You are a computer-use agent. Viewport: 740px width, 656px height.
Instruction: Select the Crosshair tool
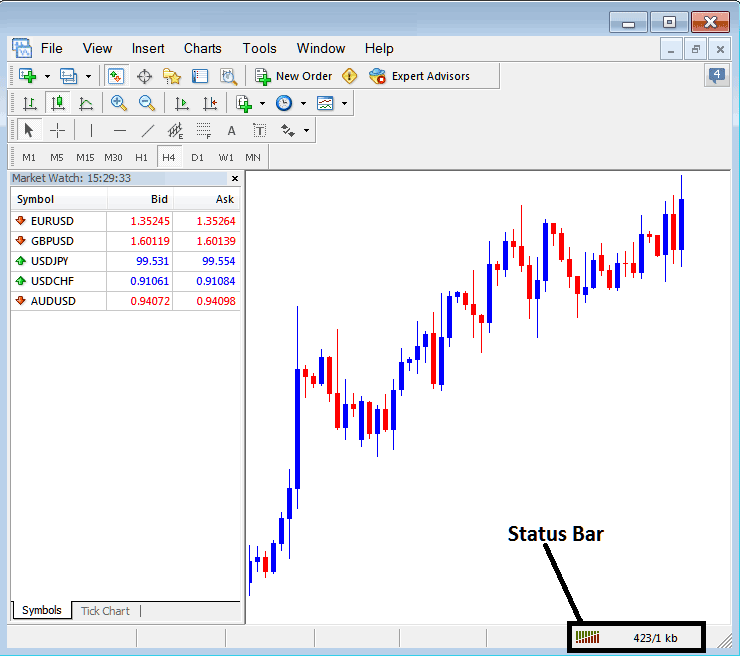[58, 130]
